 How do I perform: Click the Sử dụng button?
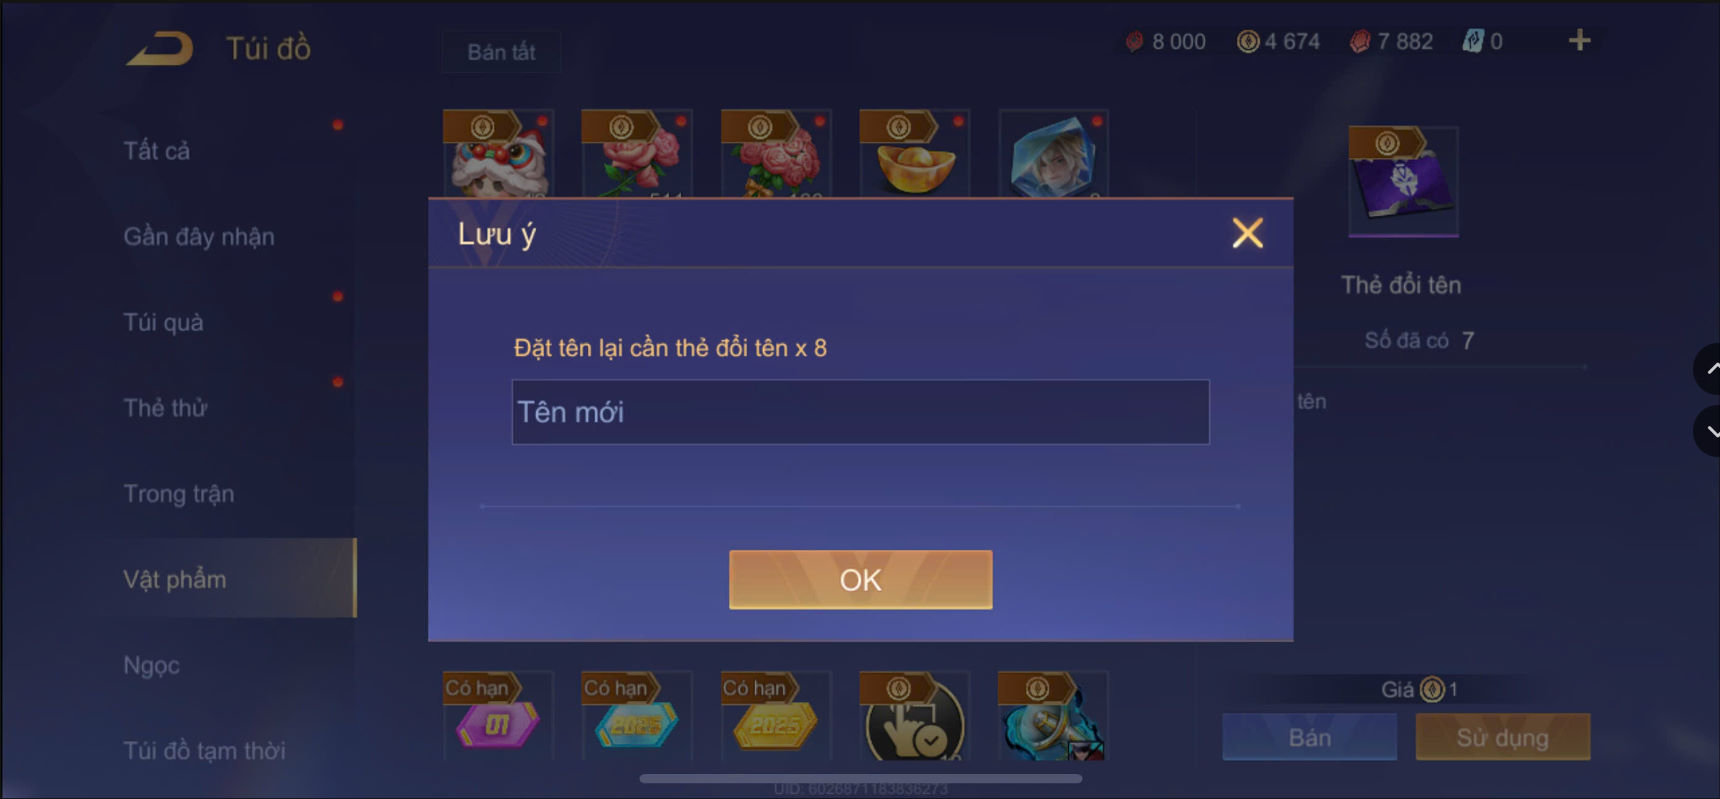tap(1503, 737)
